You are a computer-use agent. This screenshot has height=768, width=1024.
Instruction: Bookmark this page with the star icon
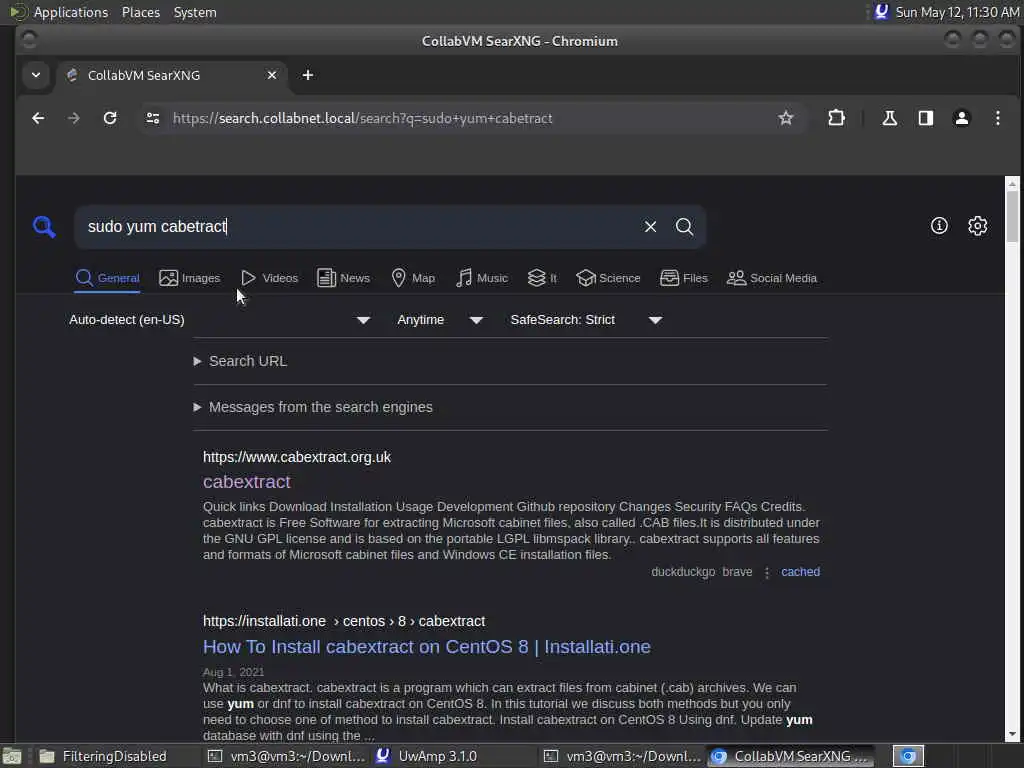[x=786, y=118]
